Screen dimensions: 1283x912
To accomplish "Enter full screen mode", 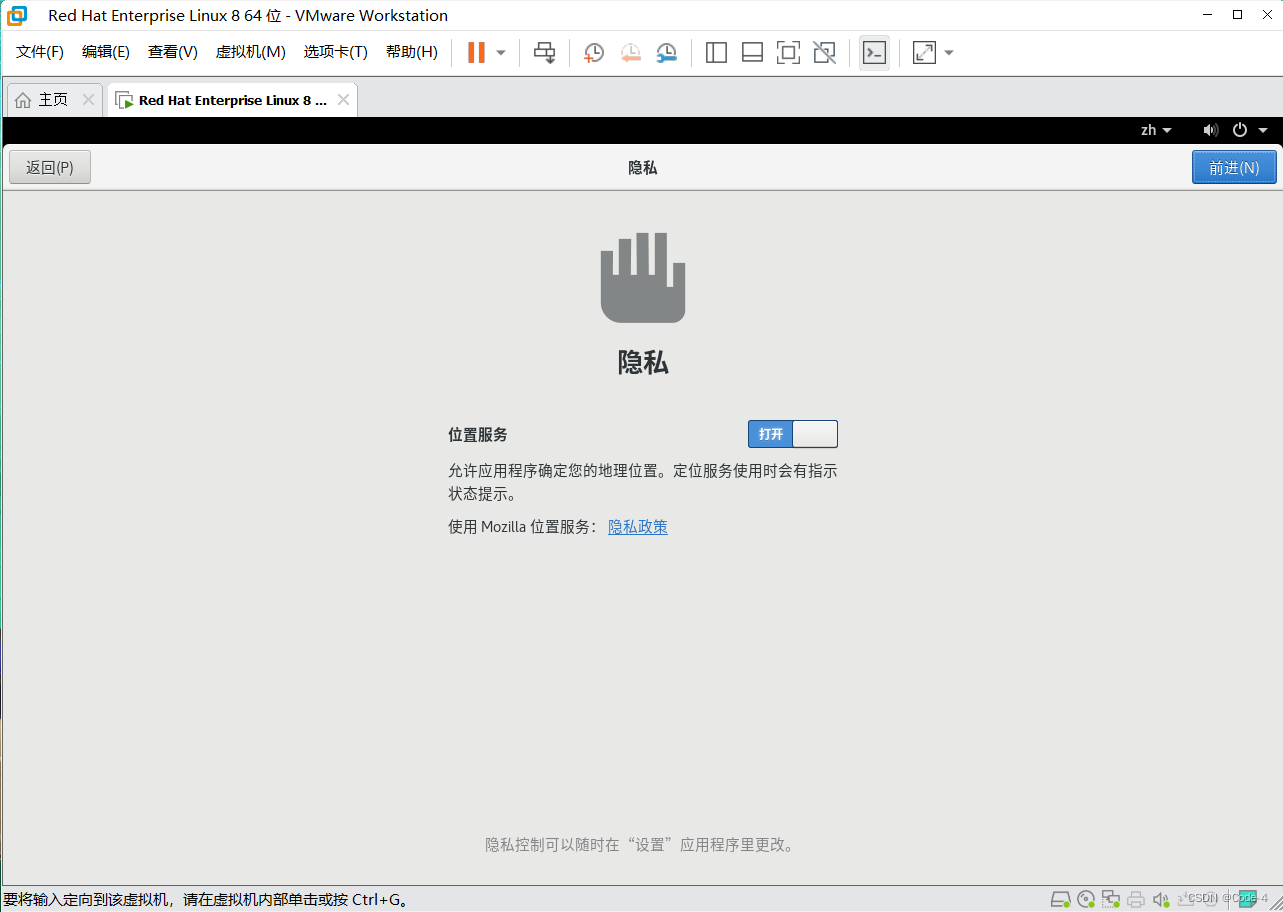I will 788,53.
